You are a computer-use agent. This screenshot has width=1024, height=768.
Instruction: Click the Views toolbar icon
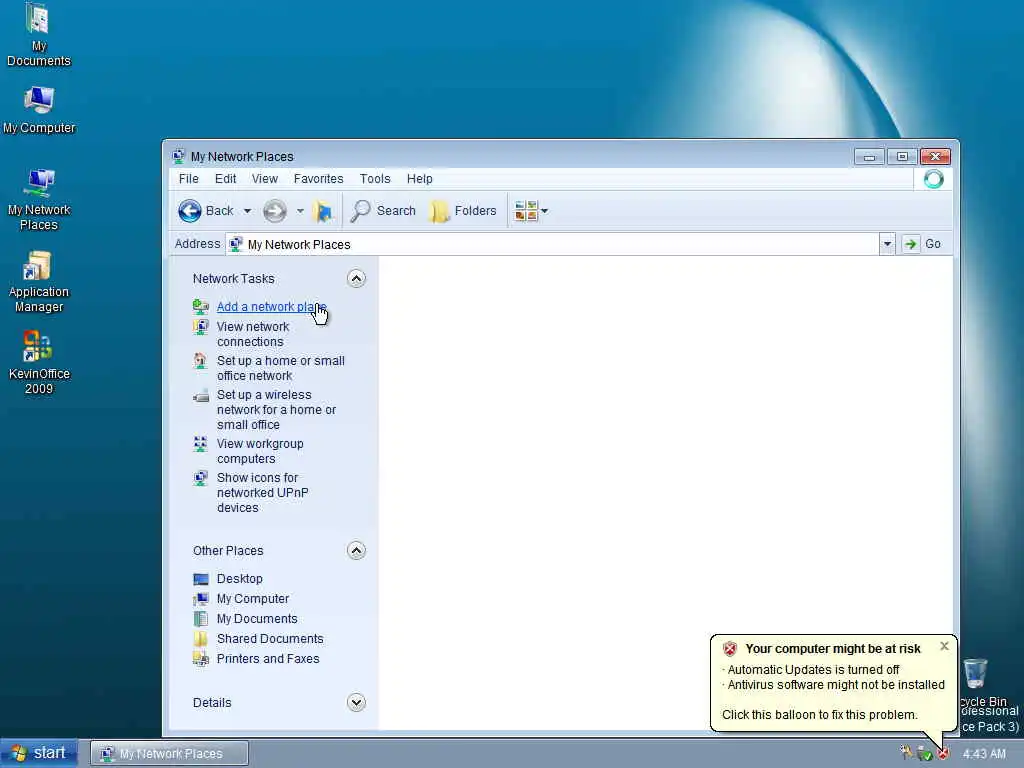pyautogui.click(x=526, y=211)
